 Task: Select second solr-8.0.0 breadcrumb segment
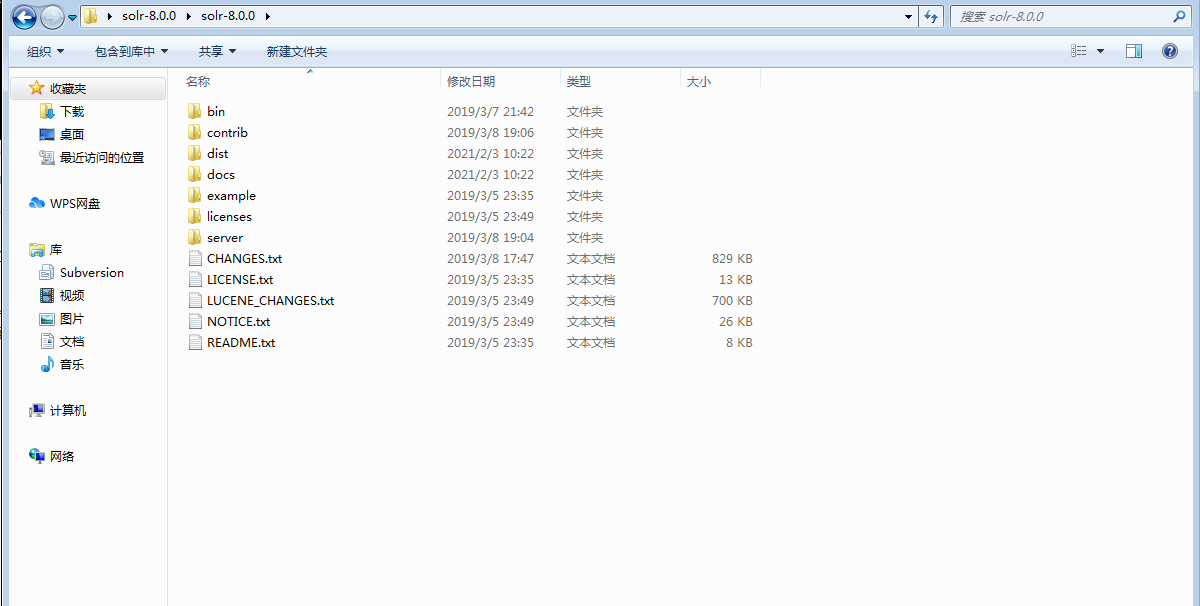click(228, 17)
